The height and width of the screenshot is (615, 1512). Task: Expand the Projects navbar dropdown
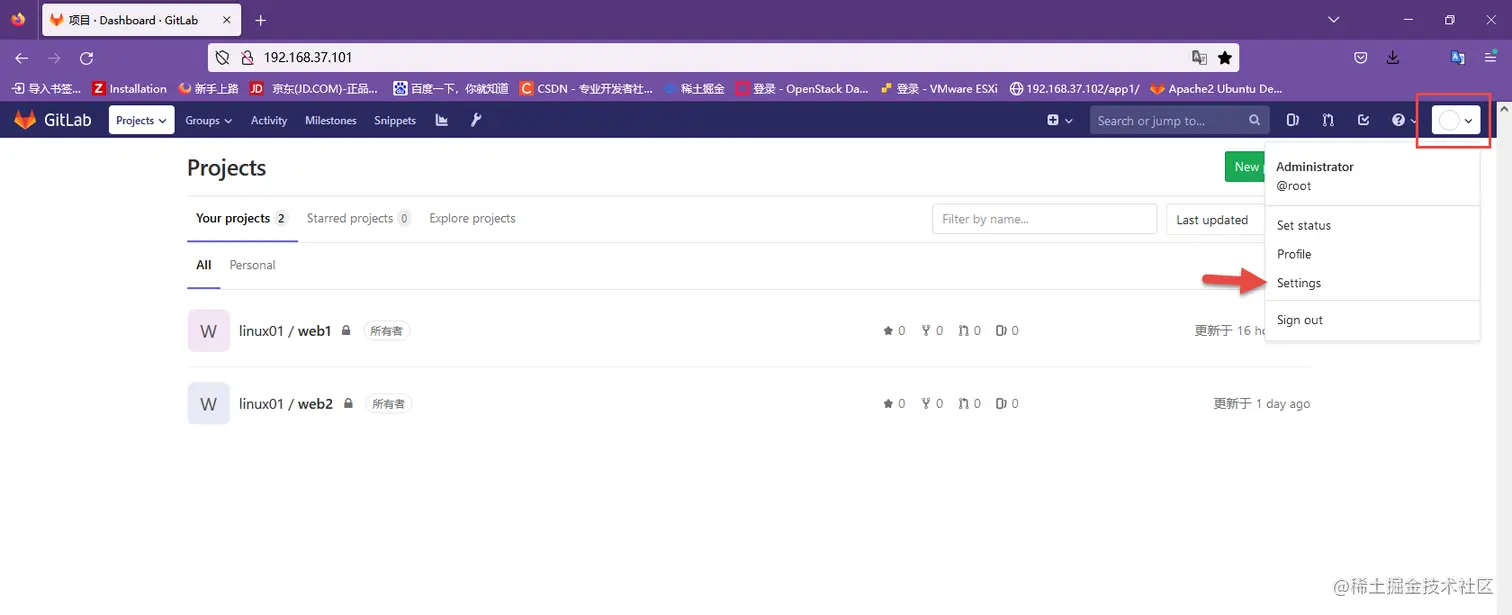pyautogui.click(x=141, y=120)
